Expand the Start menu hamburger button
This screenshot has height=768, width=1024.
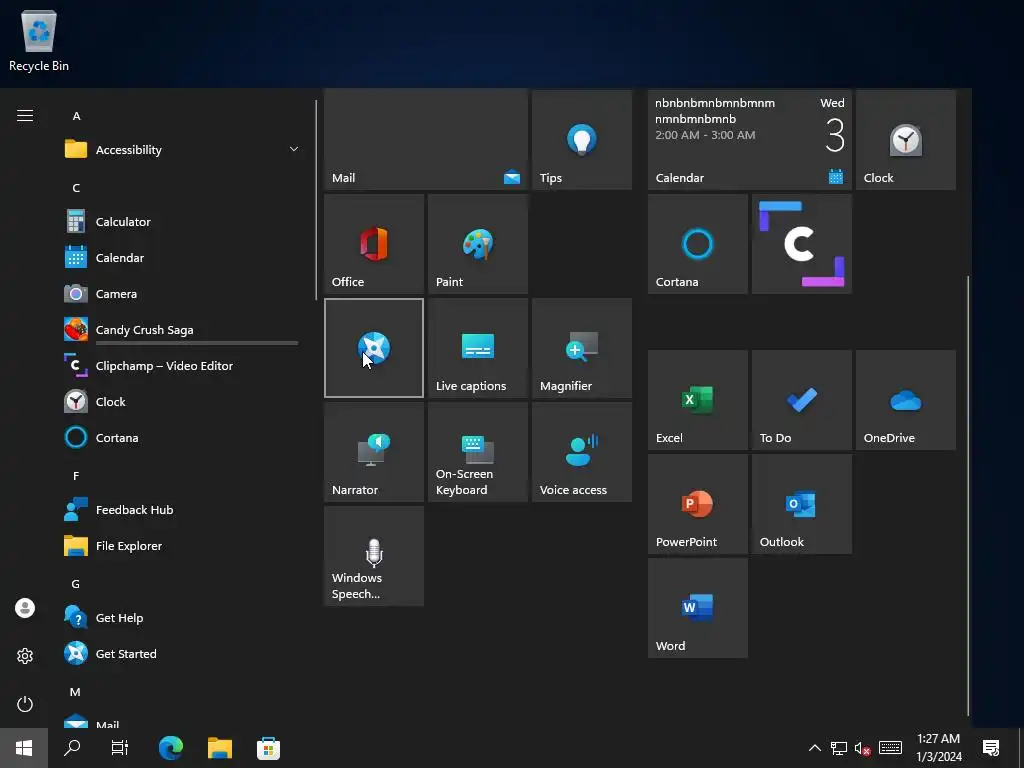pyautogui.click(x=25, y=116)
